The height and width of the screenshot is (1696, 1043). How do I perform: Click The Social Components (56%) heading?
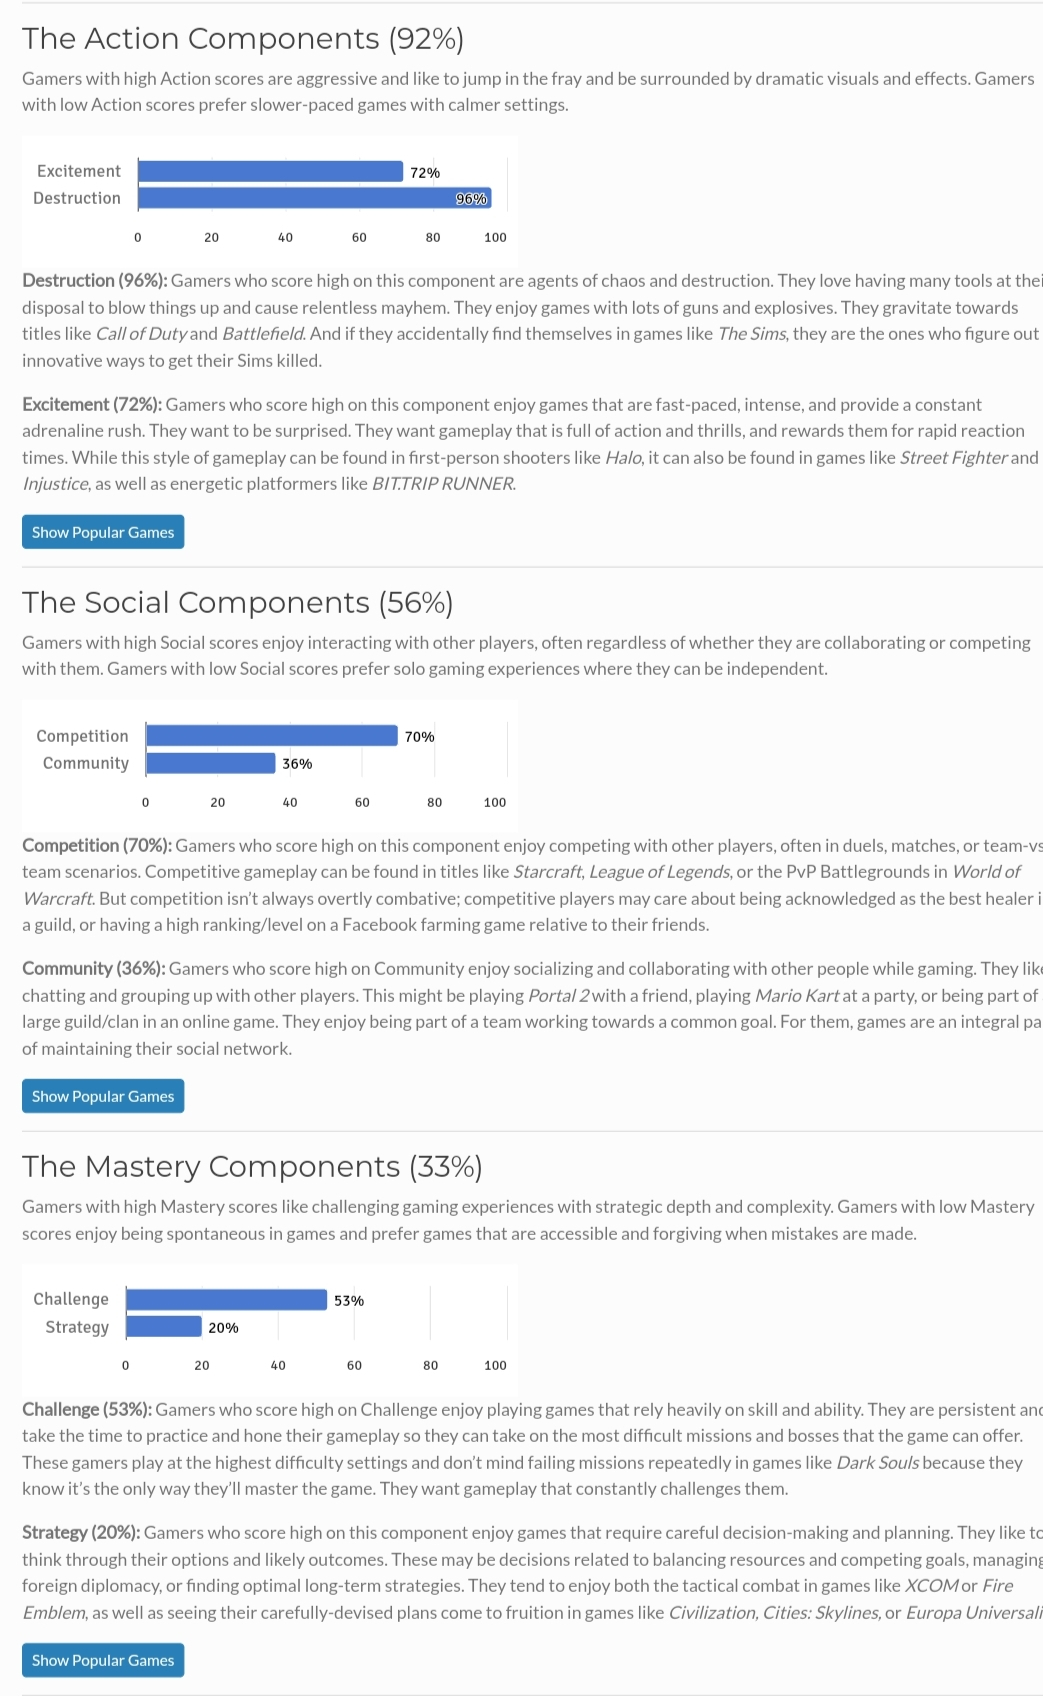(238, 602)
